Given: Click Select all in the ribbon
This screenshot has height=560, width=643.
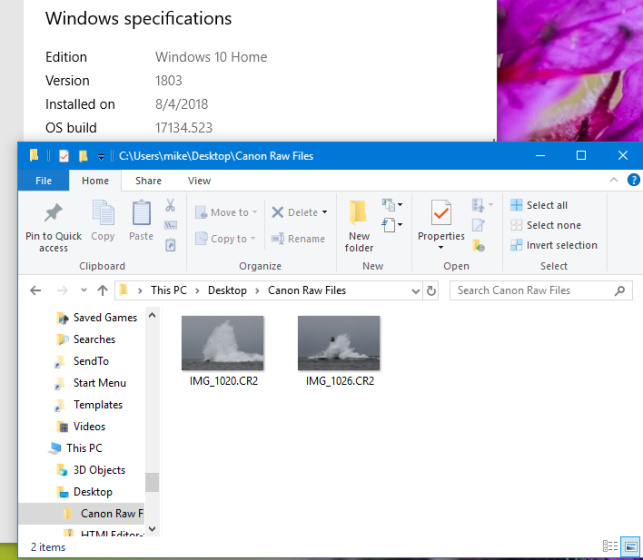Looking at the screenshot, I should tap(539, 205).
